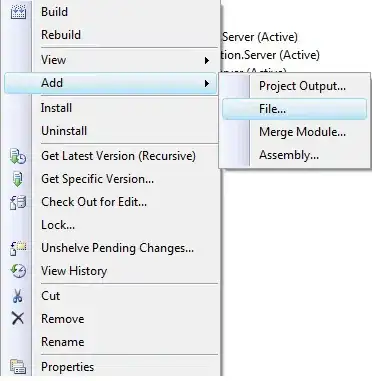Screen dimensions: 372x381
Task: Click the Check Out for Edit icon
Action: point(18,202)
